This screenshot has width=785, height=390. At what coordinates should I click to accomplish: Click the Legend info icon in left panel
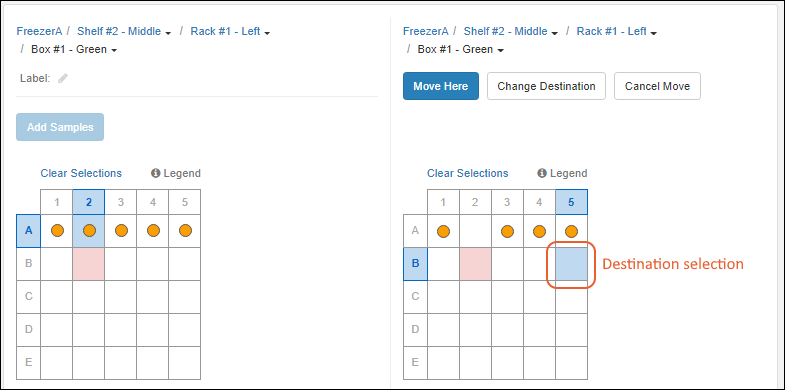(155, 173)
